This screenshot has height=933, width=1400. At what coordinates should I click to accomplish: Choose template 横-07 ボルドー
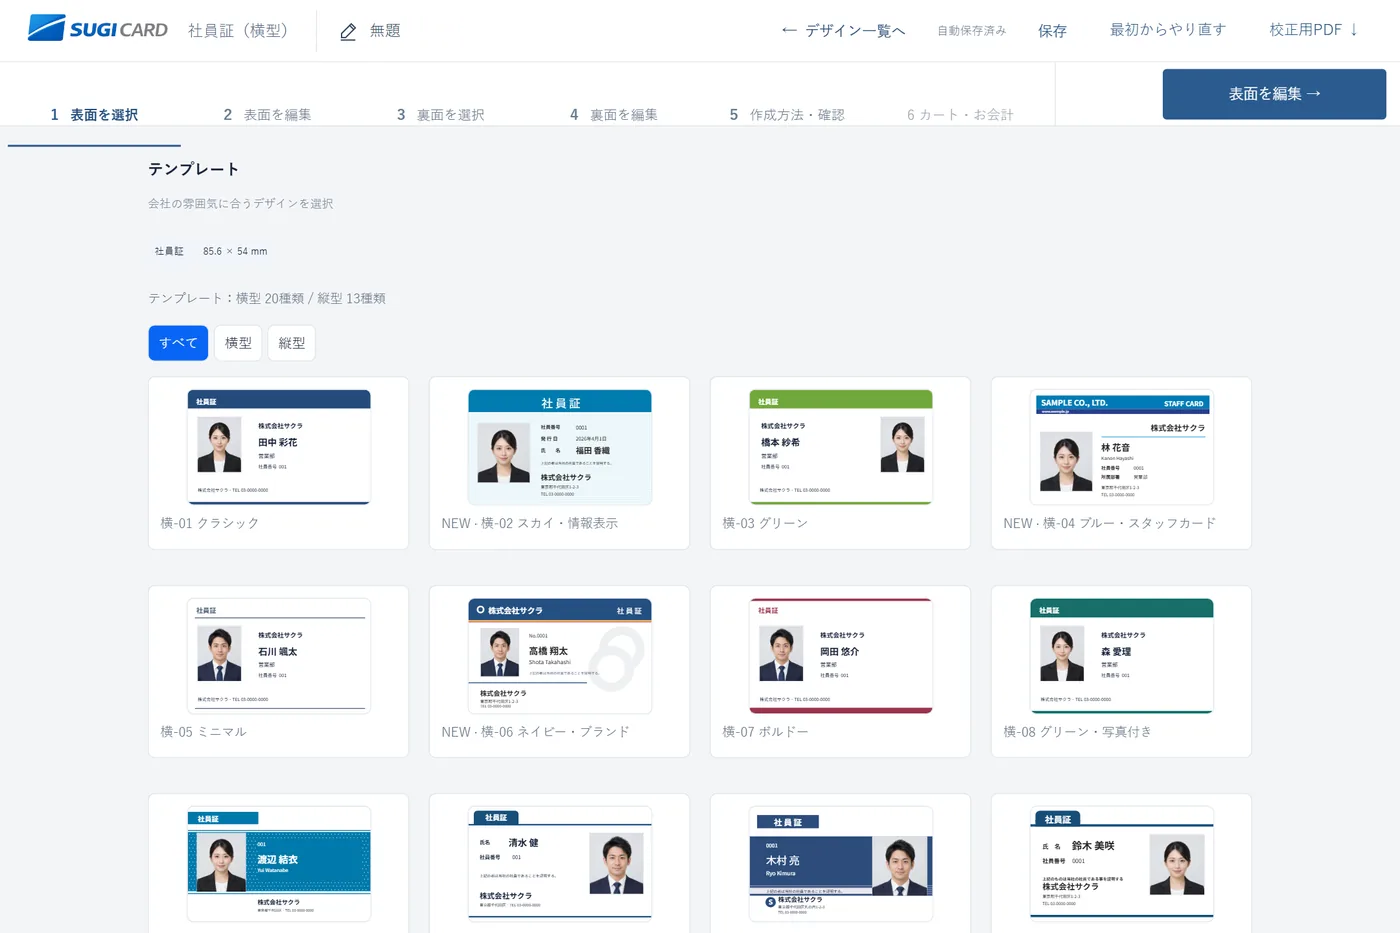click(840, 672)
